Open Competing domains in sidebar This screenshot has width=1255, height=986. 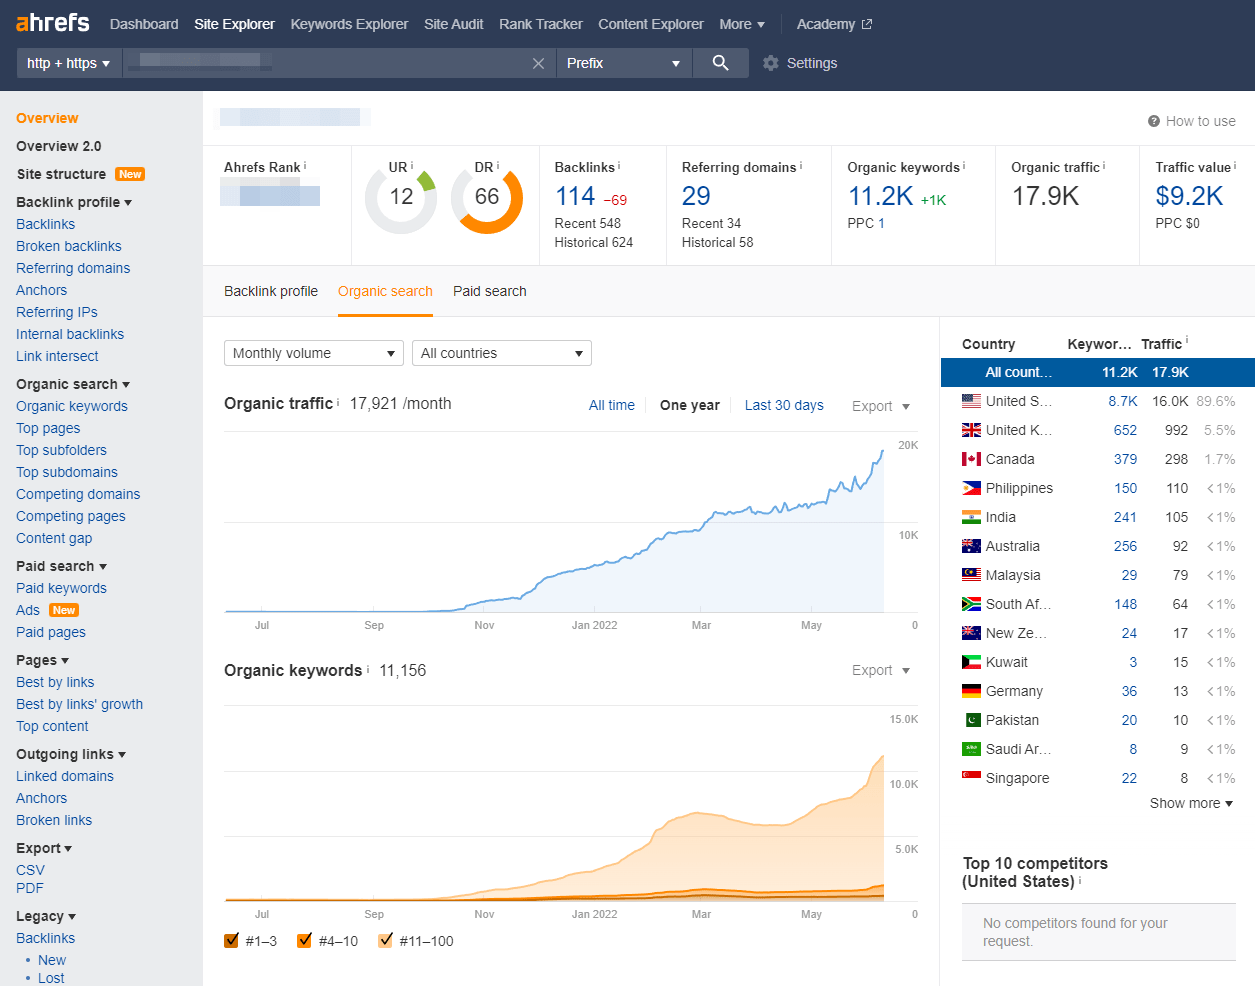tap(78, 494)
